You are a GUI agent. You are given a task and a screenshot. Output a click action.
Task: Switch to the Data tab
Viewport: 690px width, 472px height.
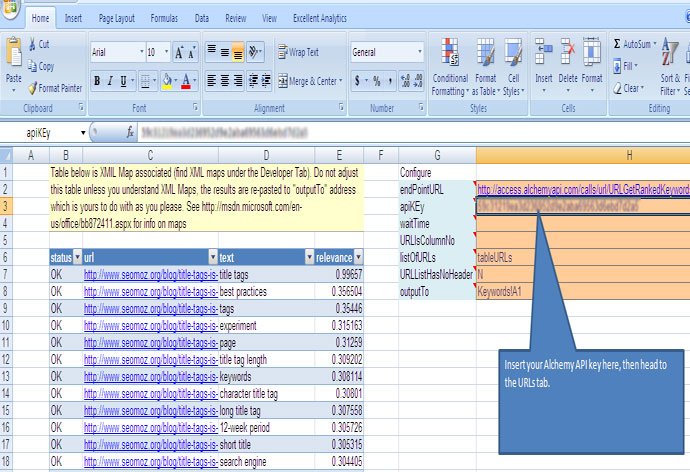click(x=202, y=18)
